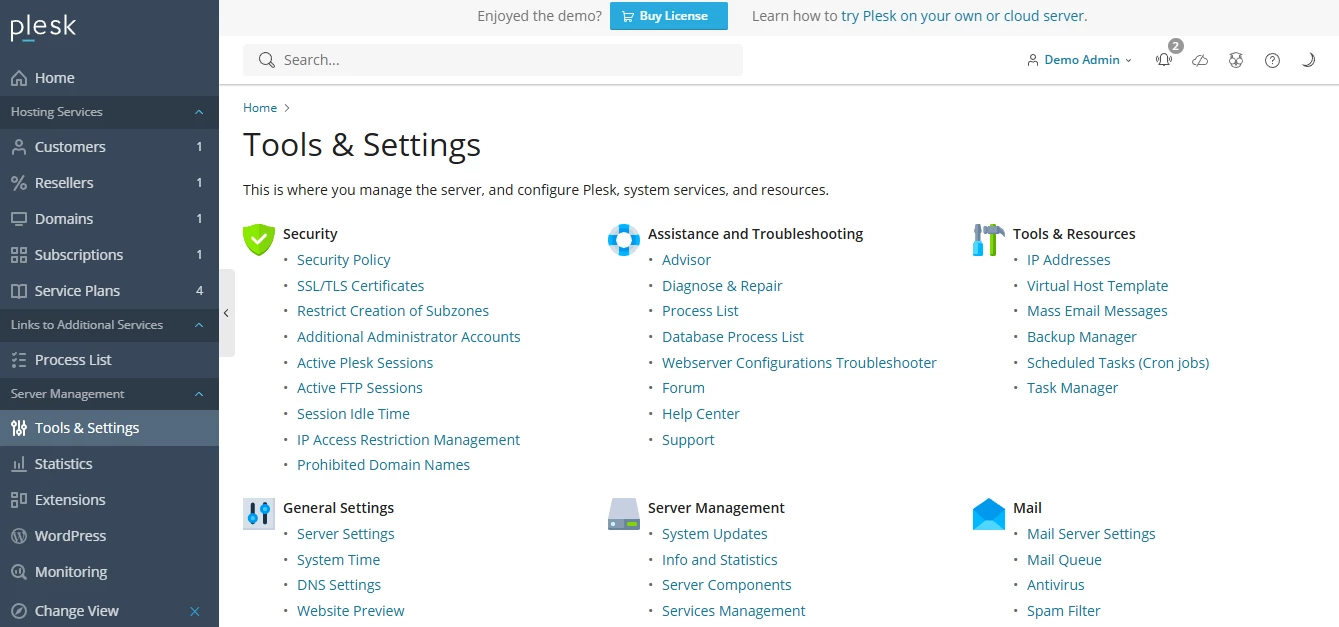The width and height of the screenshot is (1339, 627).
Task: Click the green Security shield icon
Action: [259, 240]
